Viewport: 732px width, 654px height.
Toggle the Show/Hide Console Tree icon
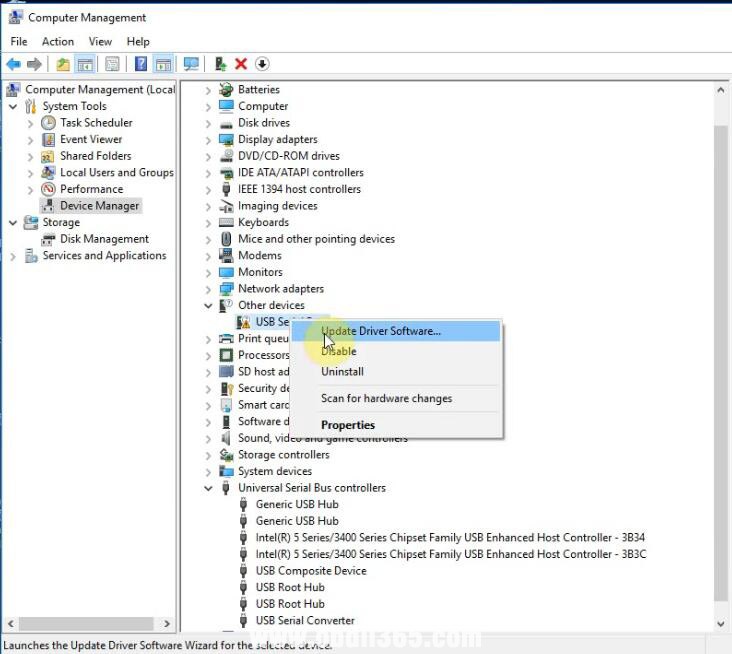[x=85, y=64]
